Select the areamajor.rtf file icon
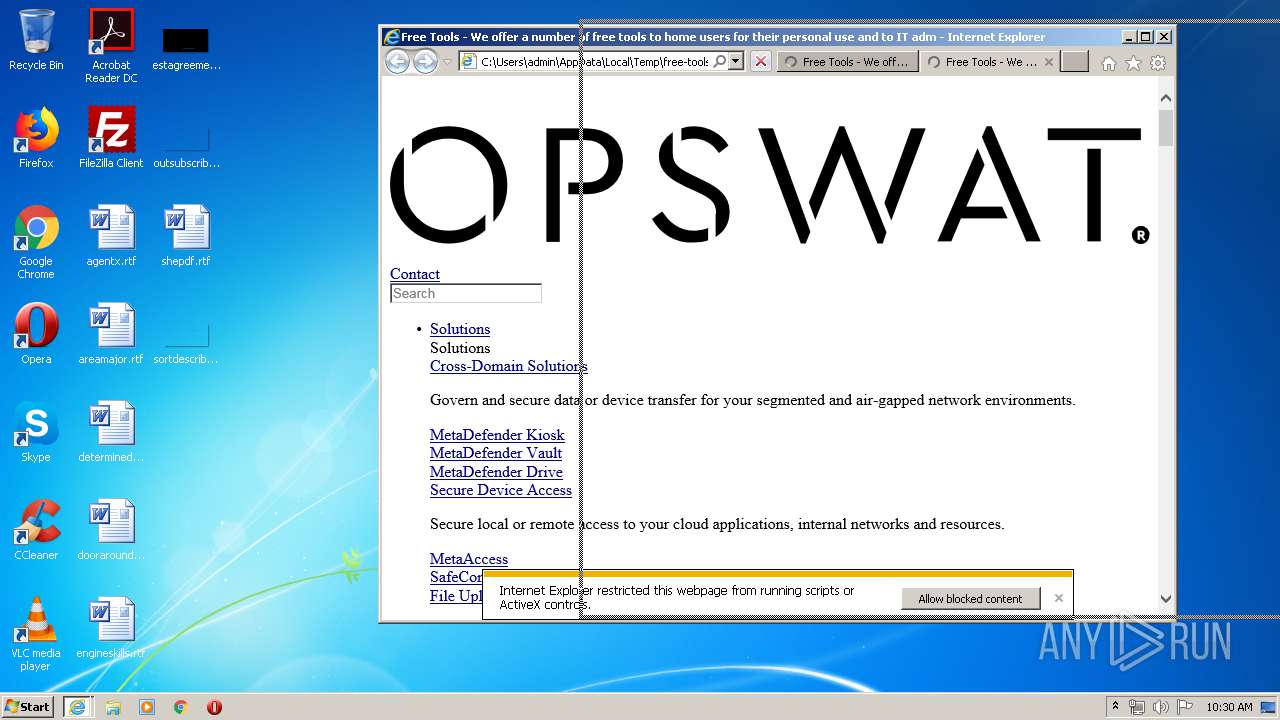Screen dimensions: 1280x720 111,334
